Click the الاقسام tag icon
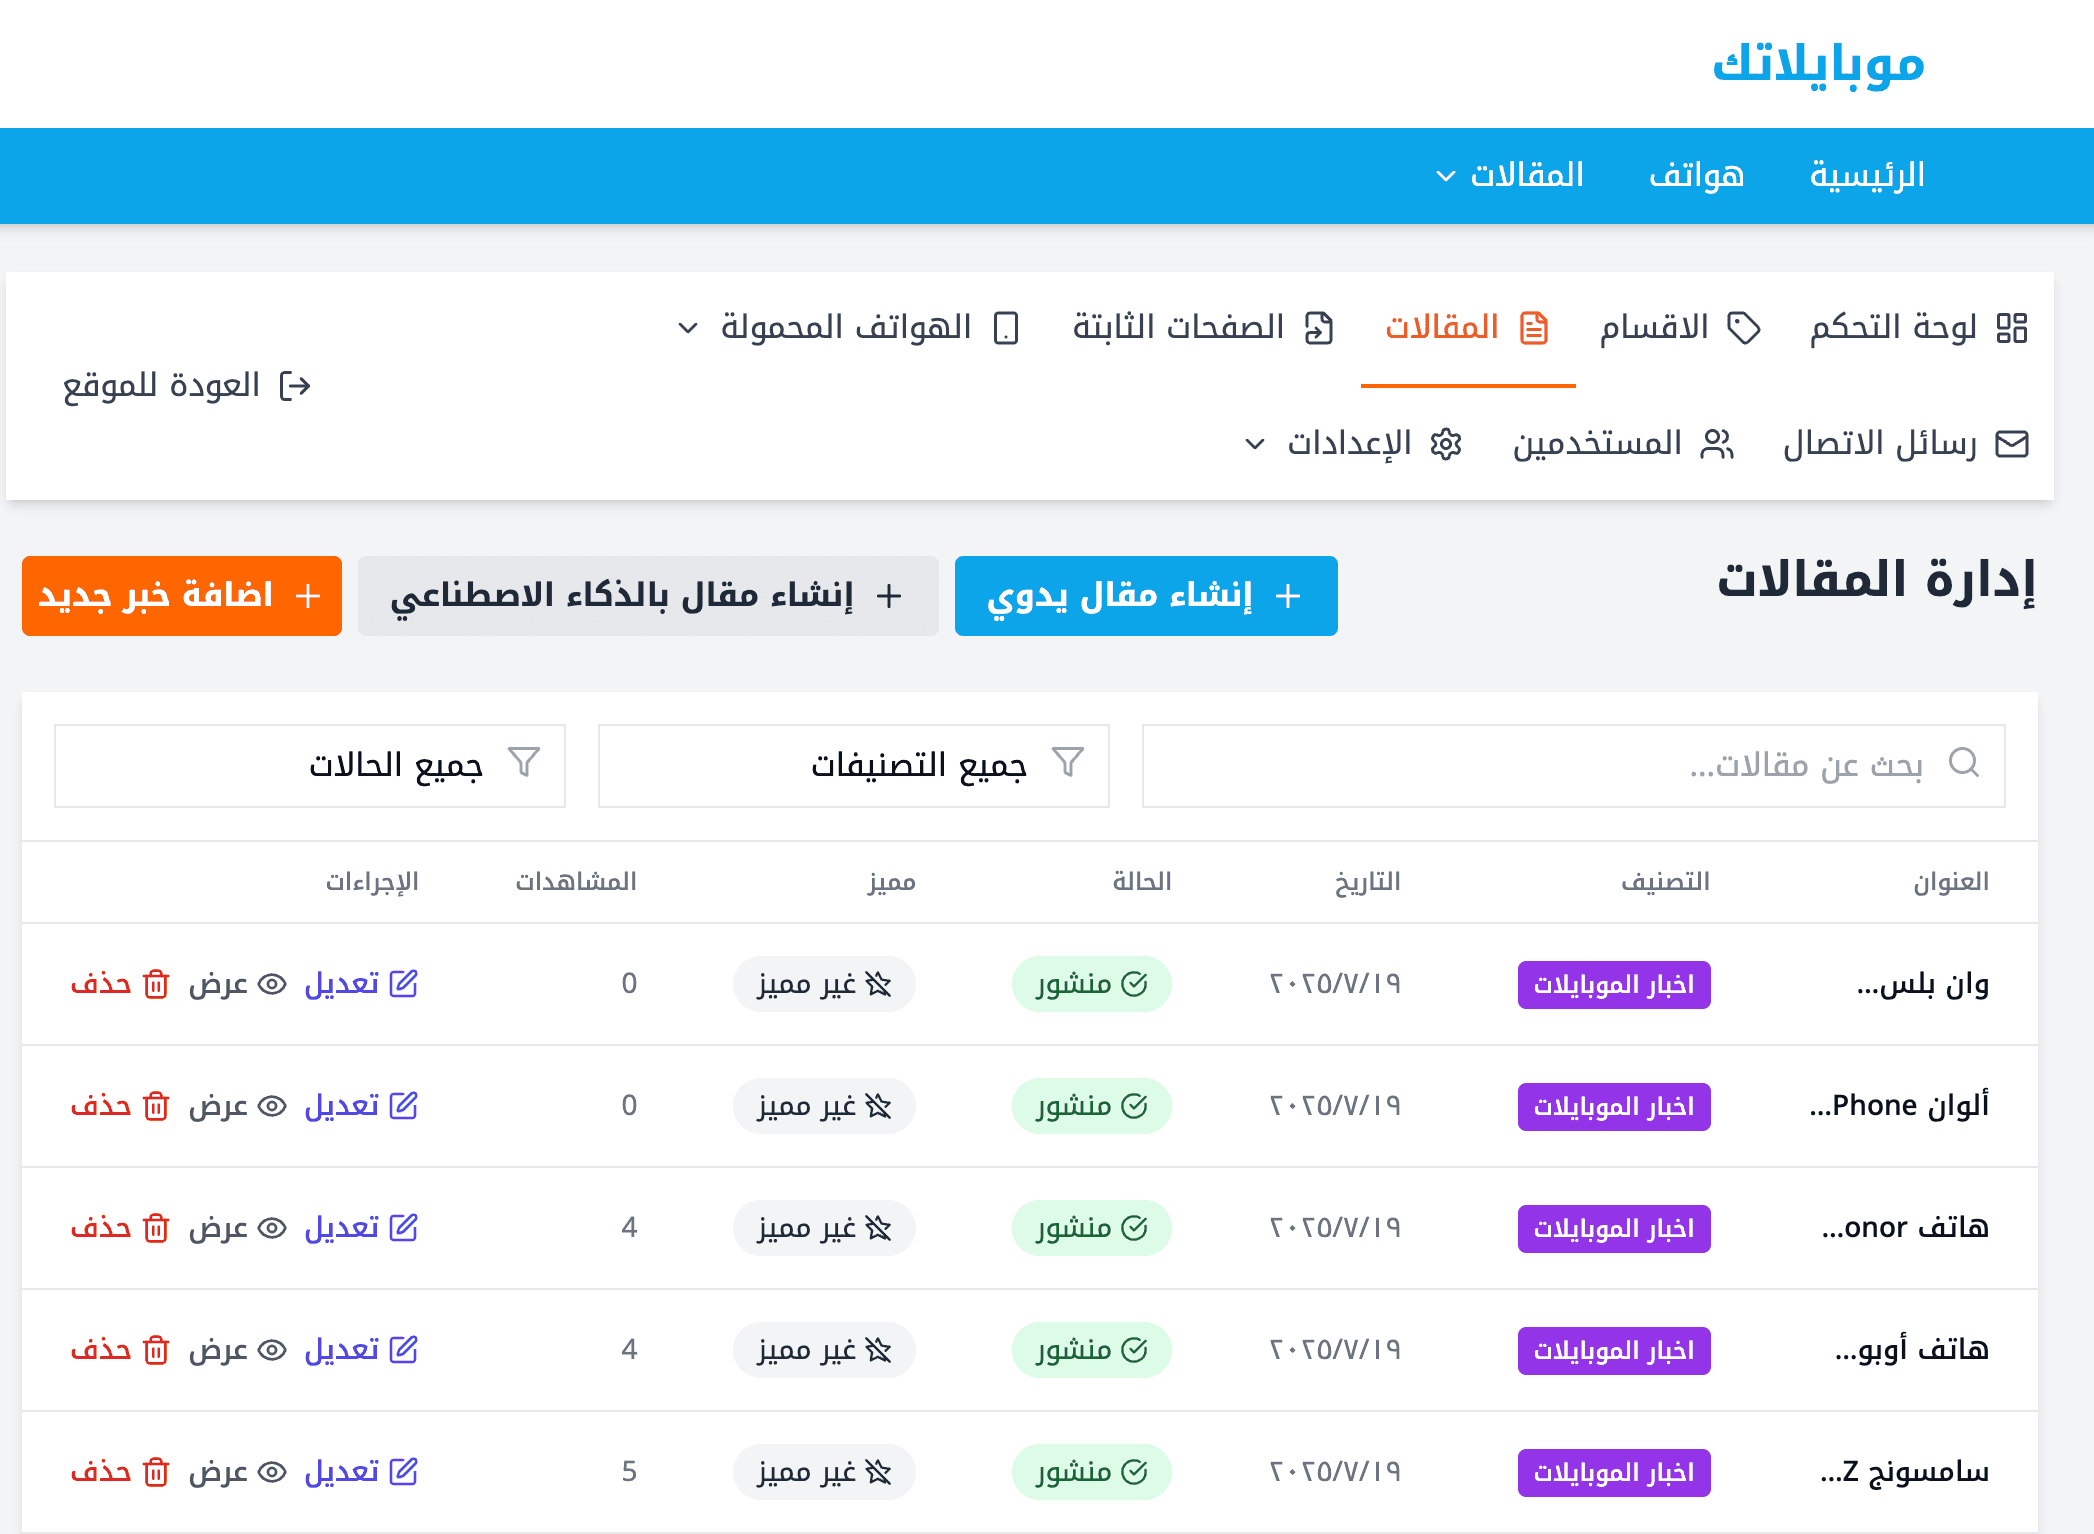Viewport: 2094px width, 1534px height. (x=1744, y=328)
